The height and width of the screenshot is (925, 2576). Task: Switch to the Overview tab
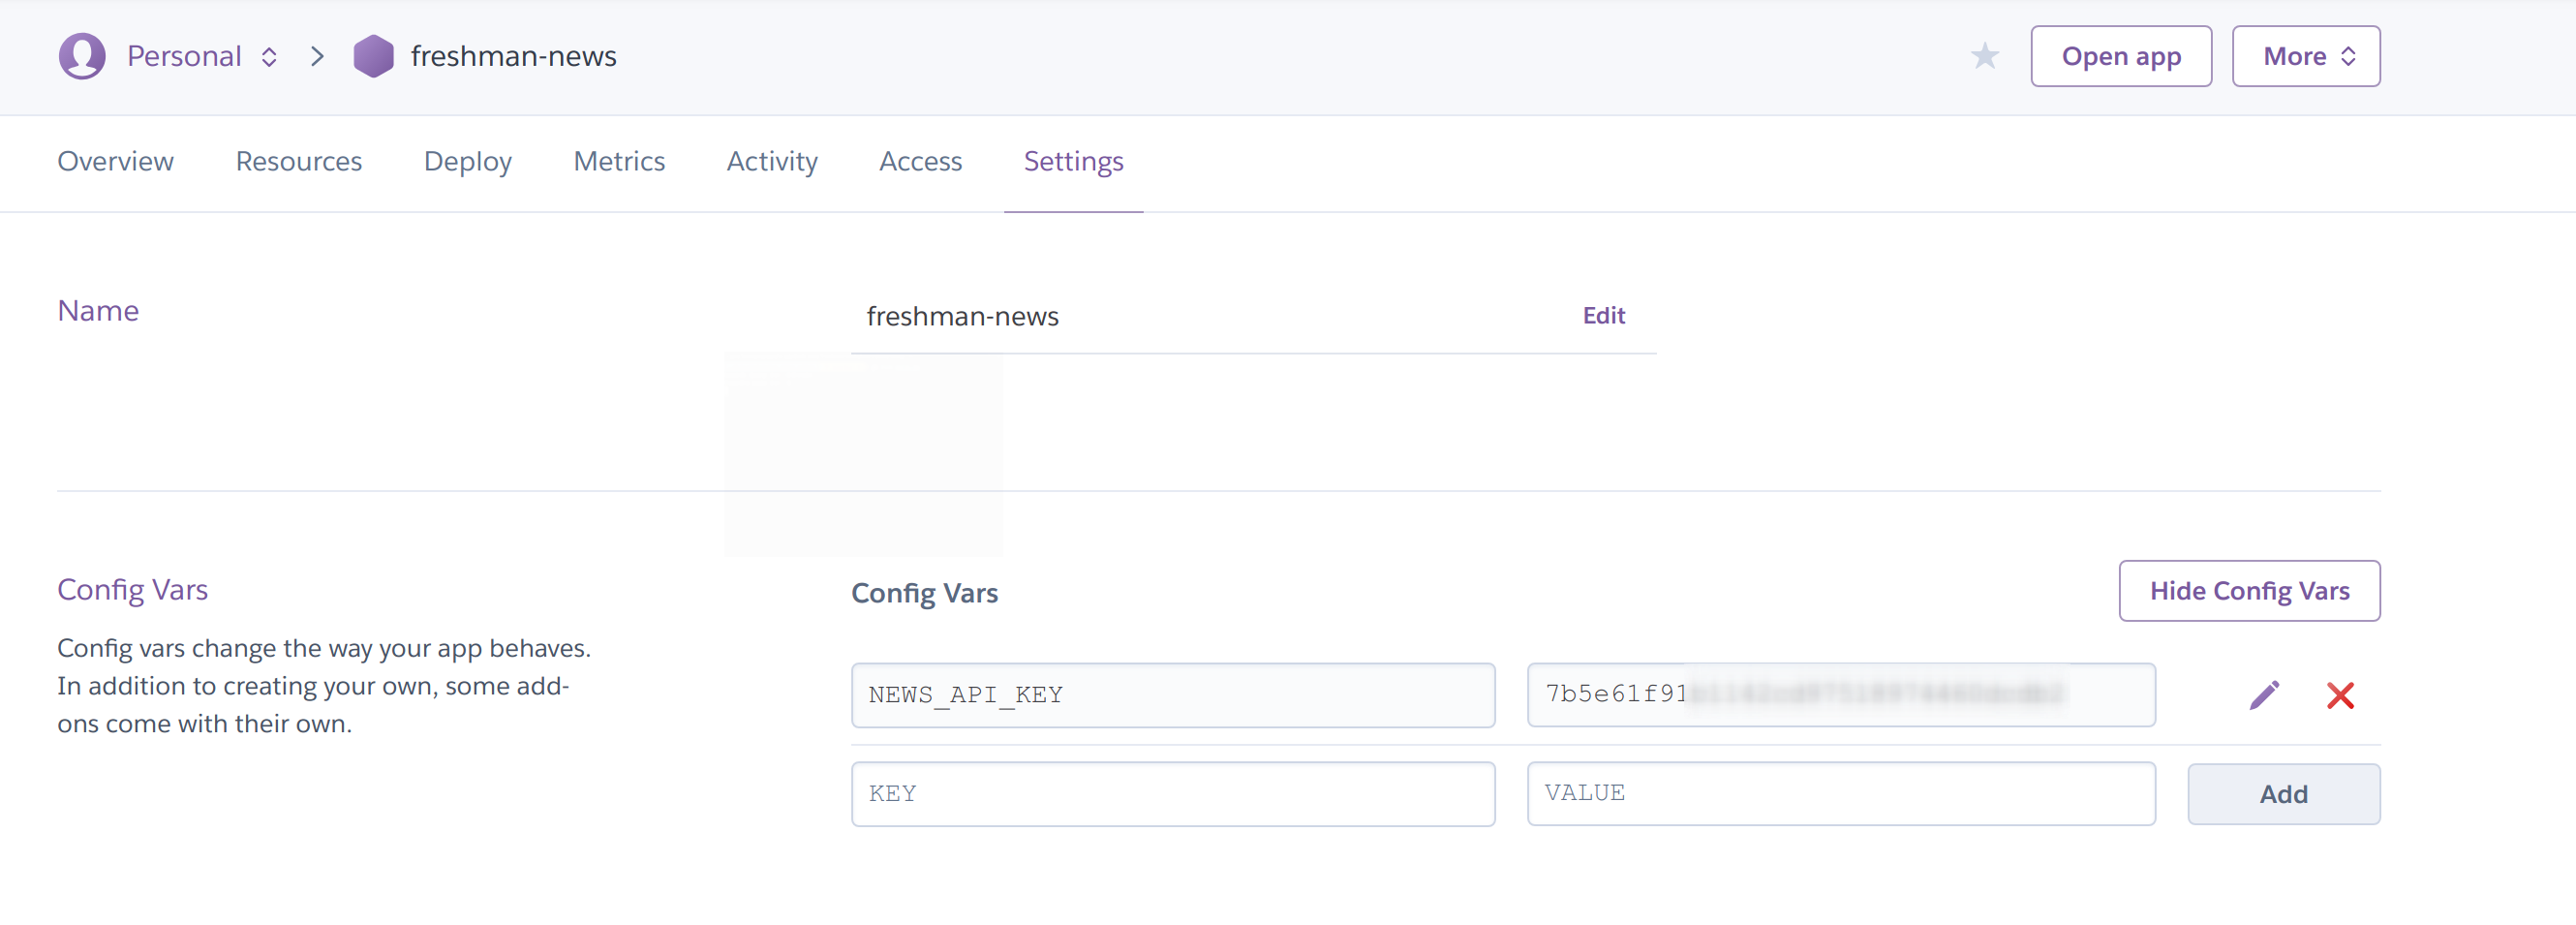tap(115, 161)
